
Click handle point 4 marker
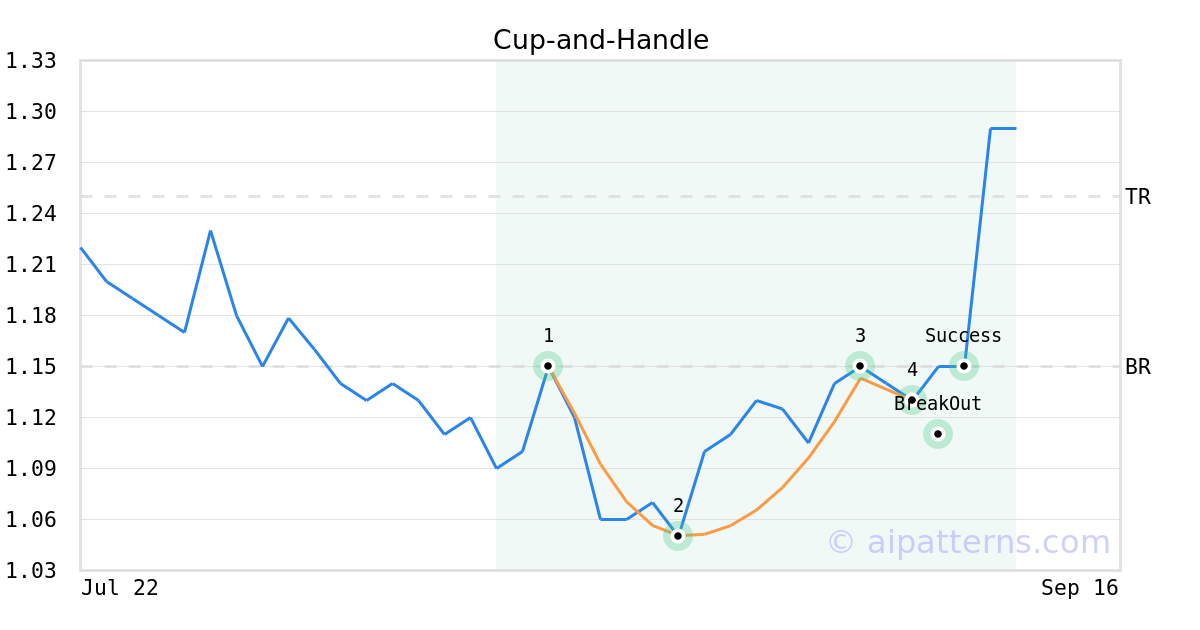(x=912, y=400)
